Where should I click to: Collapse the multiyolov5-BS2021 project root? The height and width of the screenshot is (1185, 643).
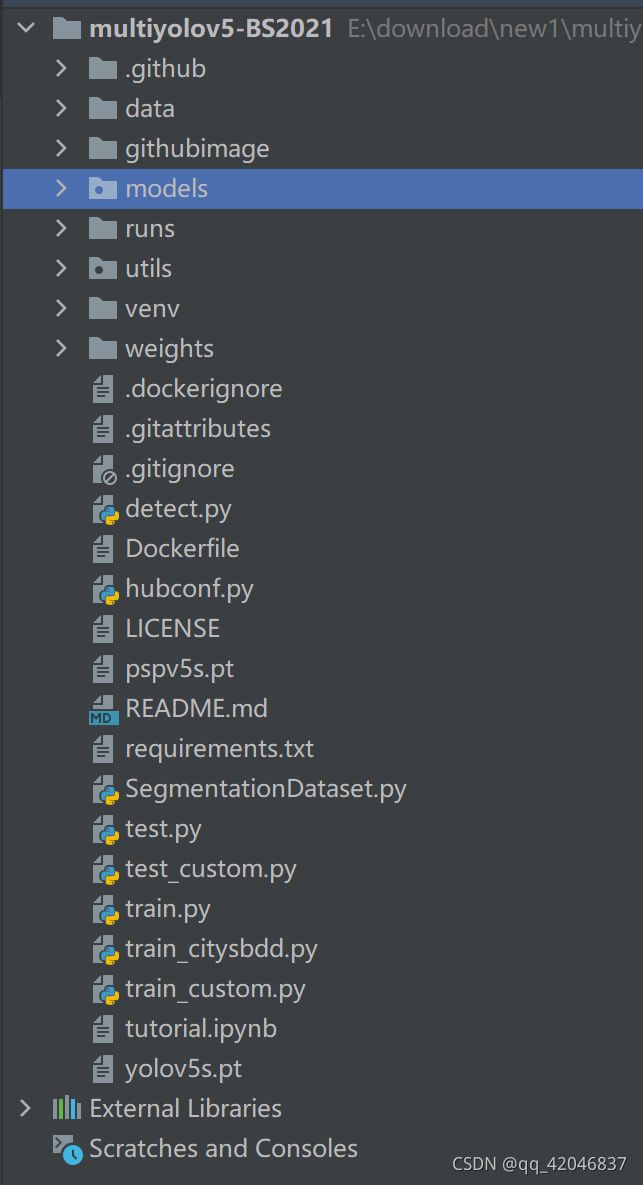click(x=26, y=29)
